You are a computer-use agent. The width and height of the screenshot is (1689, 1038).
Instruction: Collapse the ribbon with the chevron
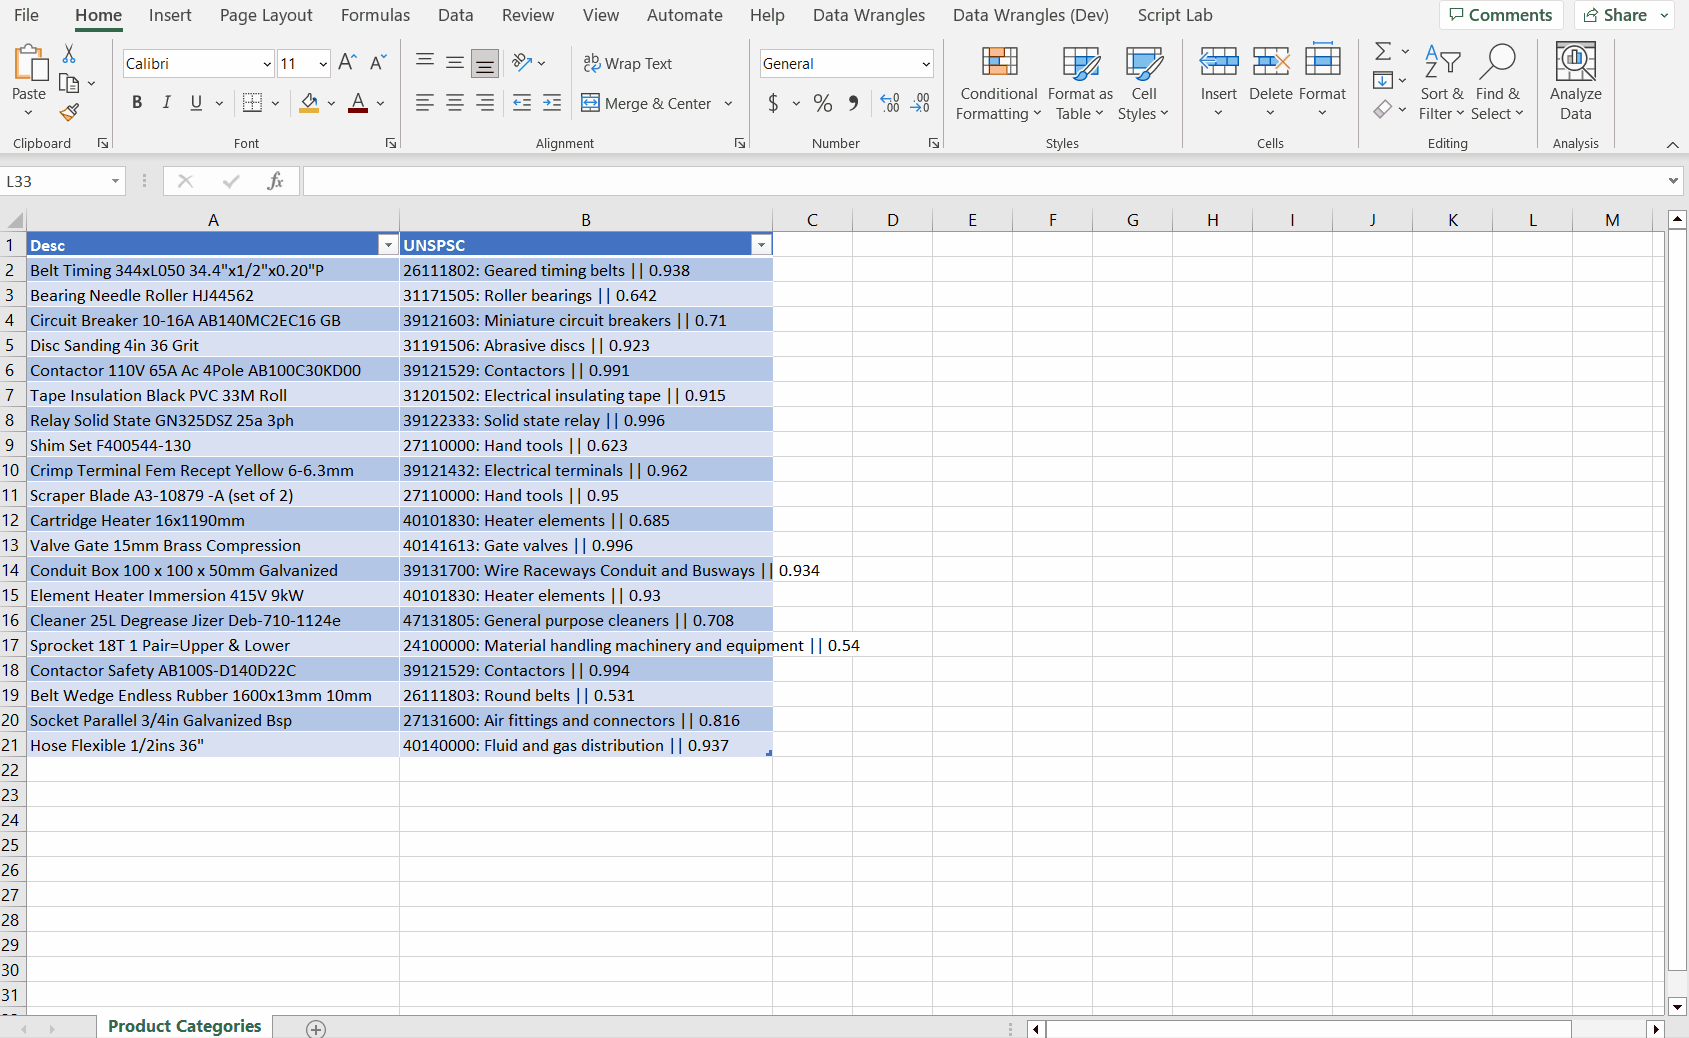point(1672,144)
